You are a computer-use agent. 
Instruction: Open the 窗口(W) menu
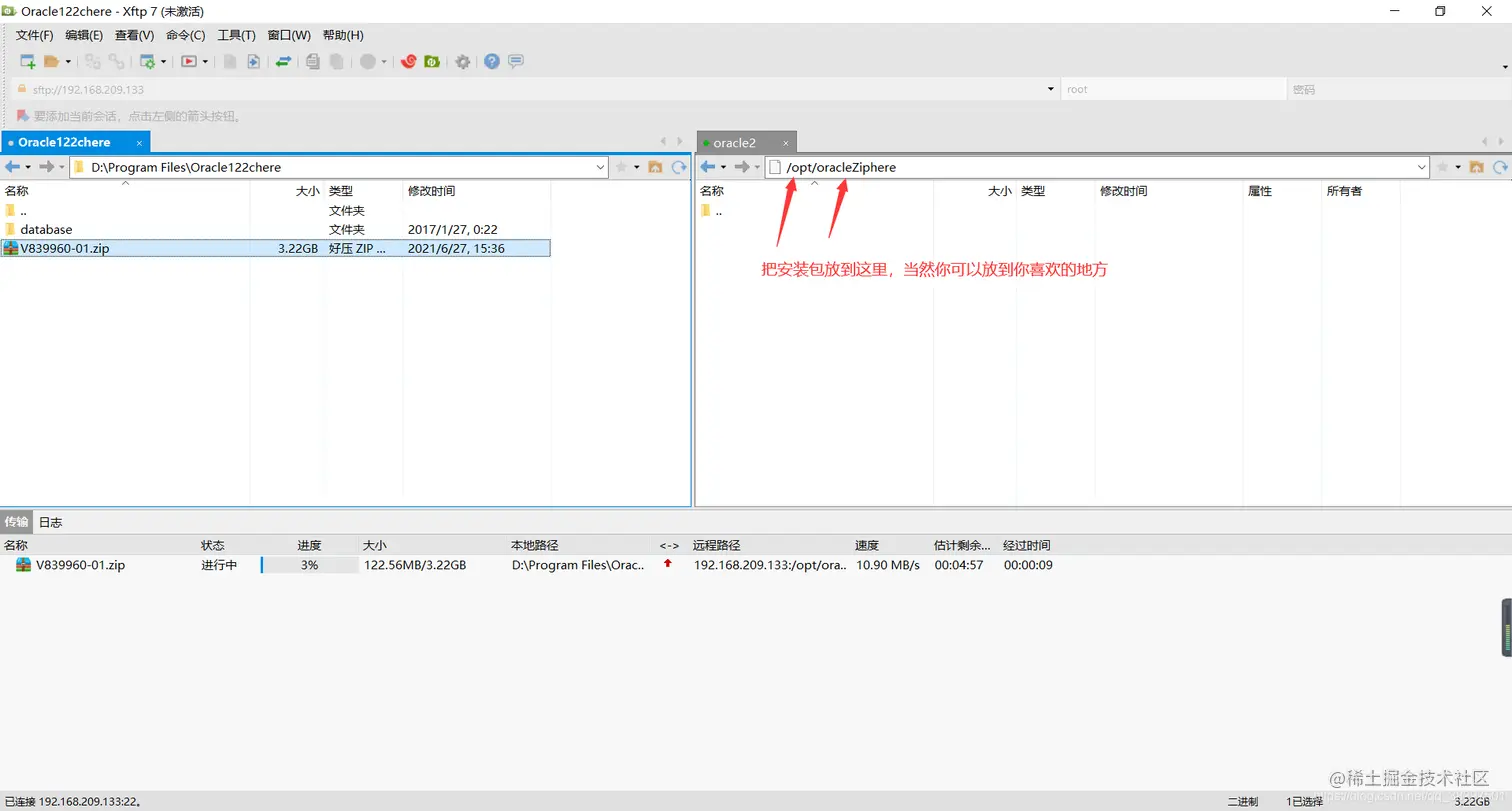coord(289,35)
